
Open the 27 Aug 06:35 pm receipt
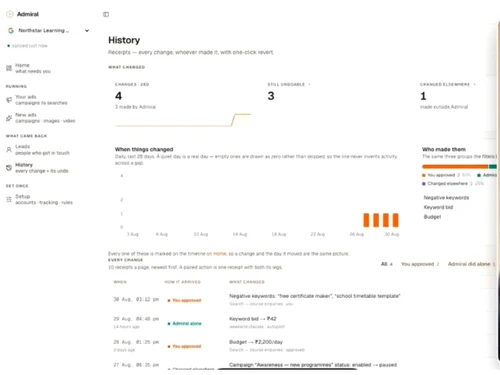coord(136,365)
